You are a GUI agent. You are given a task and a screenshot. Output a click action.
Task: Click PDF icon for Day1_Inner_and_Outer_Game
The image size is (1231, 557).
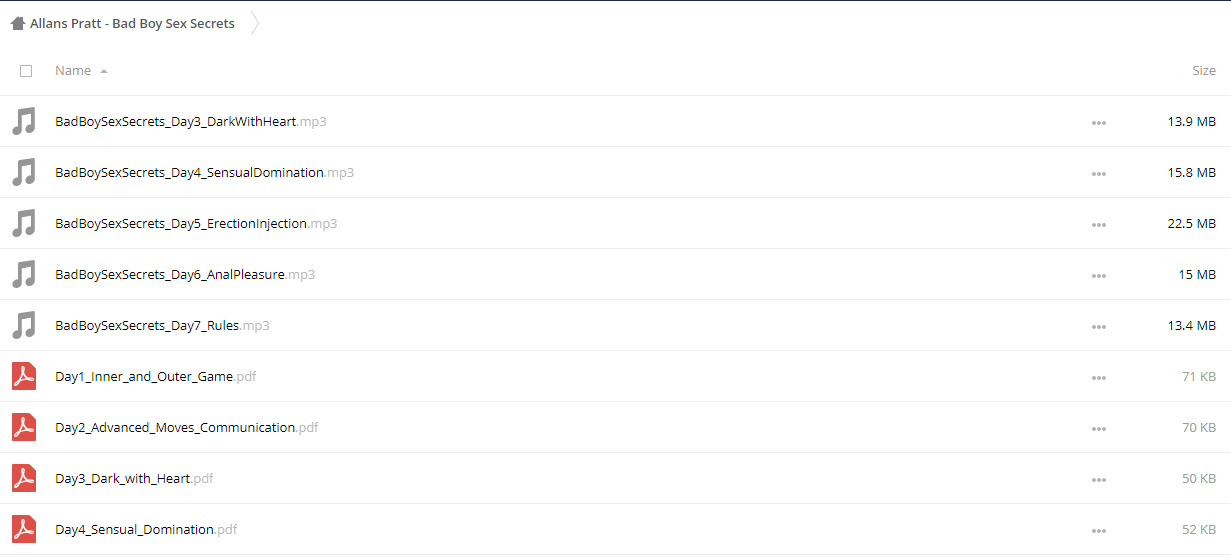pos(24,376)
